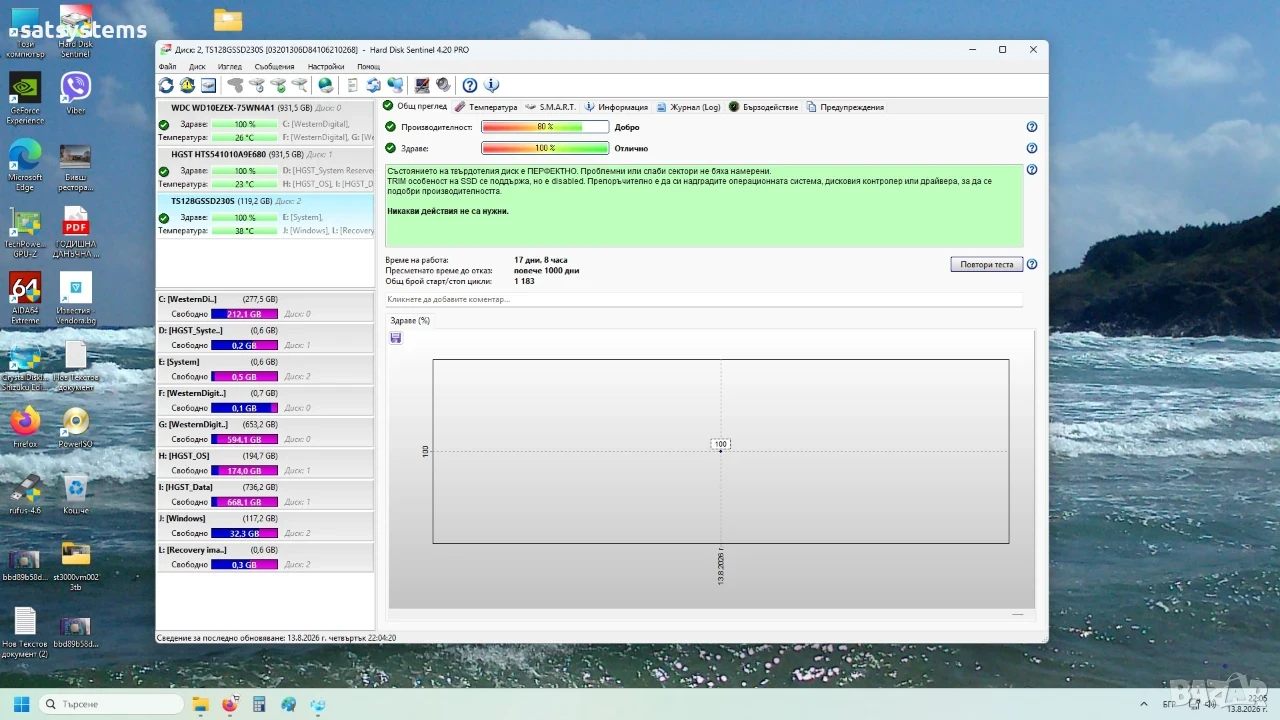
Task: Open Help with the question mark toolbar icon
Action: tap(470, 86)
